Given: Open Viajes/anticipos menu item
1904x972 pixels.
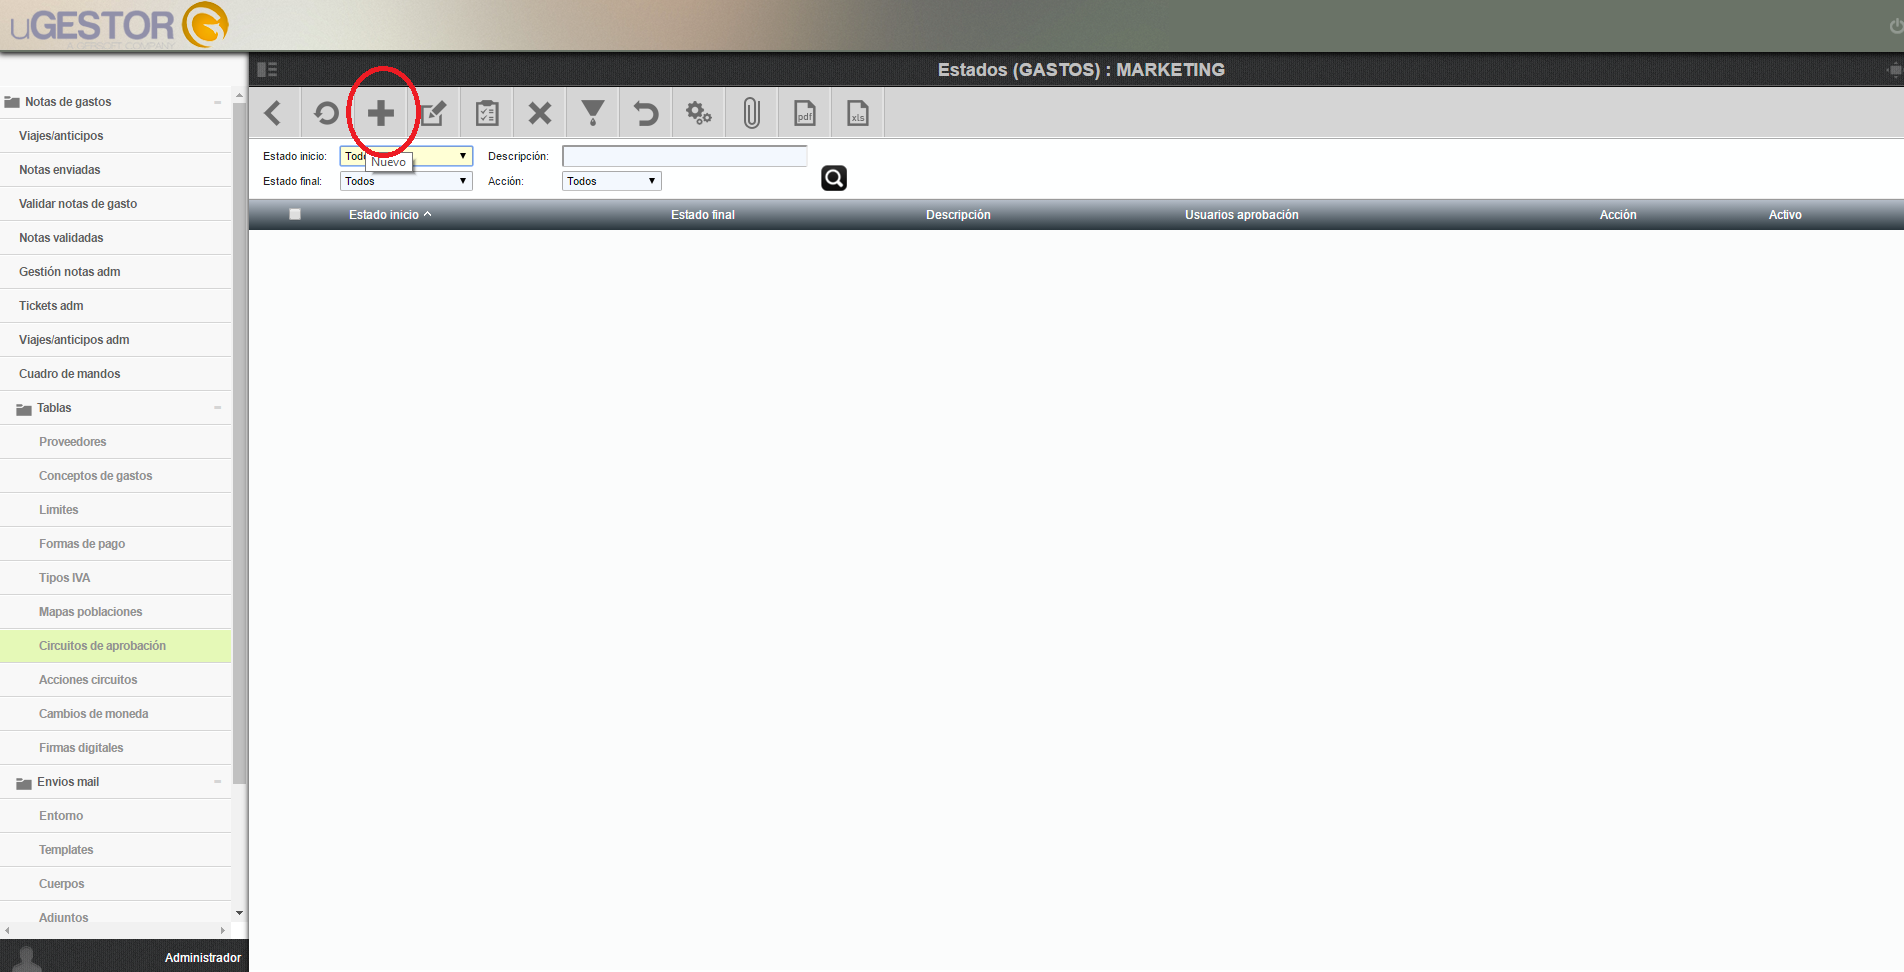Looking at the screenshot, I should [x=116, y=136].
